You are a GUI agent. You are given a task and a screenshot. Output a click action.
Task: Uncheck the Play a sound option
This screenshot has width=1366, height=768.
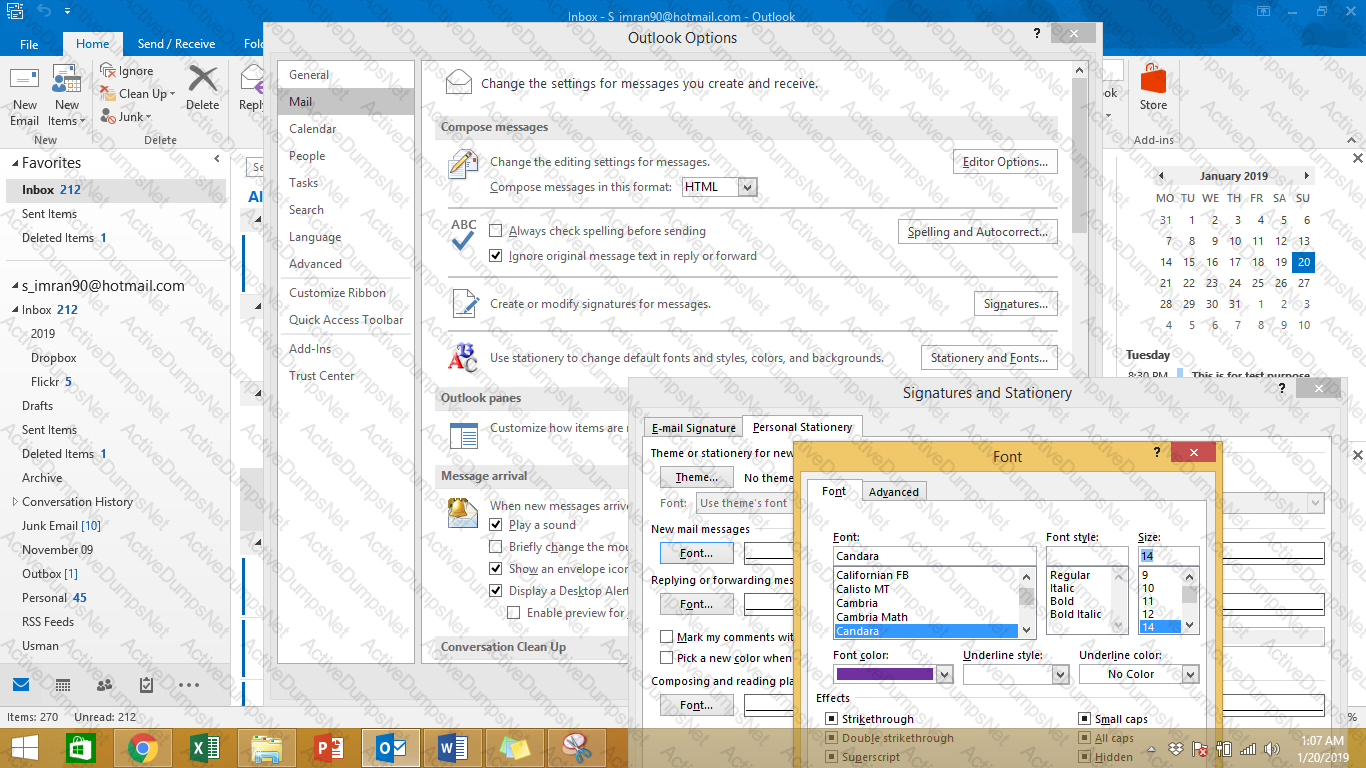(496, 525)
